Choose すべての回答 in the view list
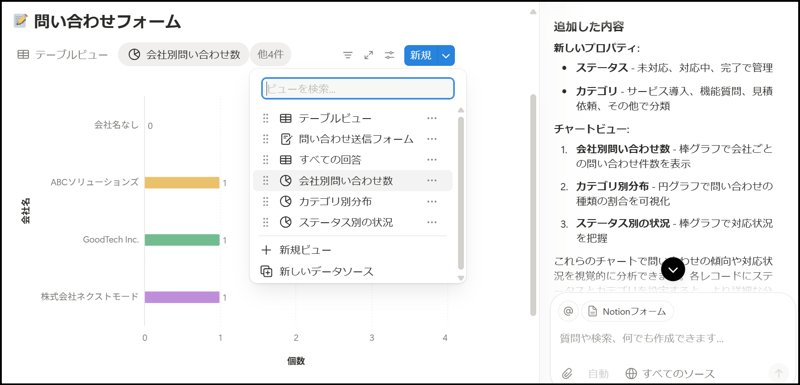The width and height of the screenshot is (800, 385). (353, 160)
